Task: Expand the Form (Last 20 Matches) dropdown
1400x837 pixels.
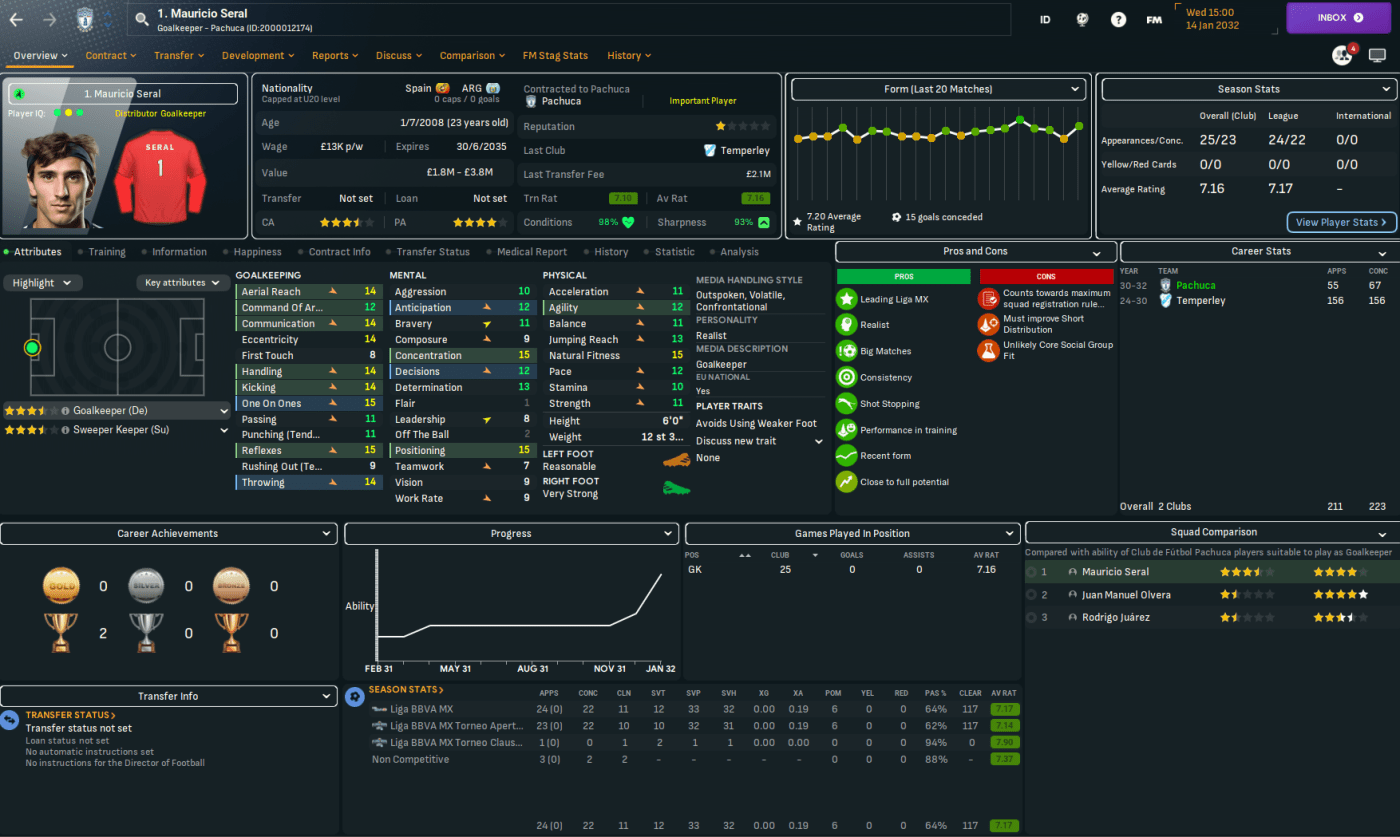Action: click(x=938, y=89)
